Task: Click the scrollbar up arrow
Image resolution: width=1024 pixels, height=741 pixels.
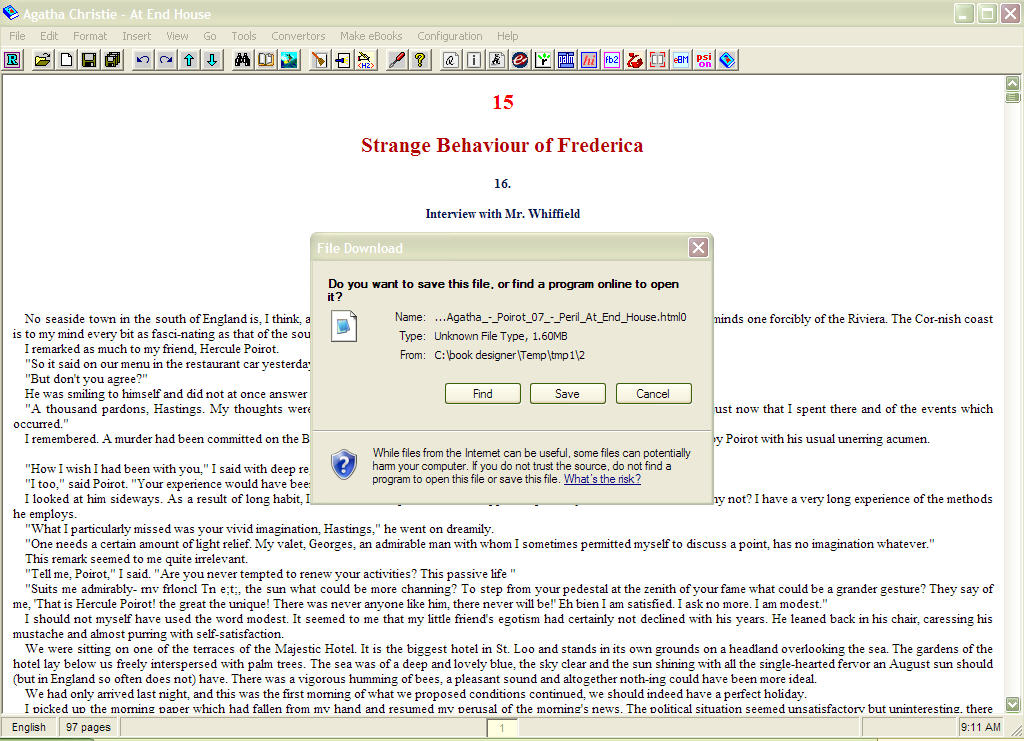Action: [1012, 83]
